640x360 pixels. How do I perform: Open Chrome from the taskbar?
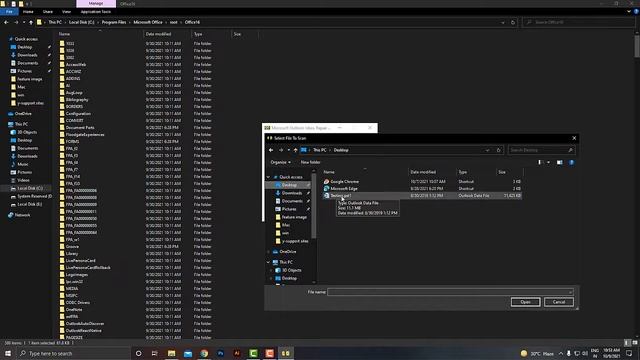(204, 353)
